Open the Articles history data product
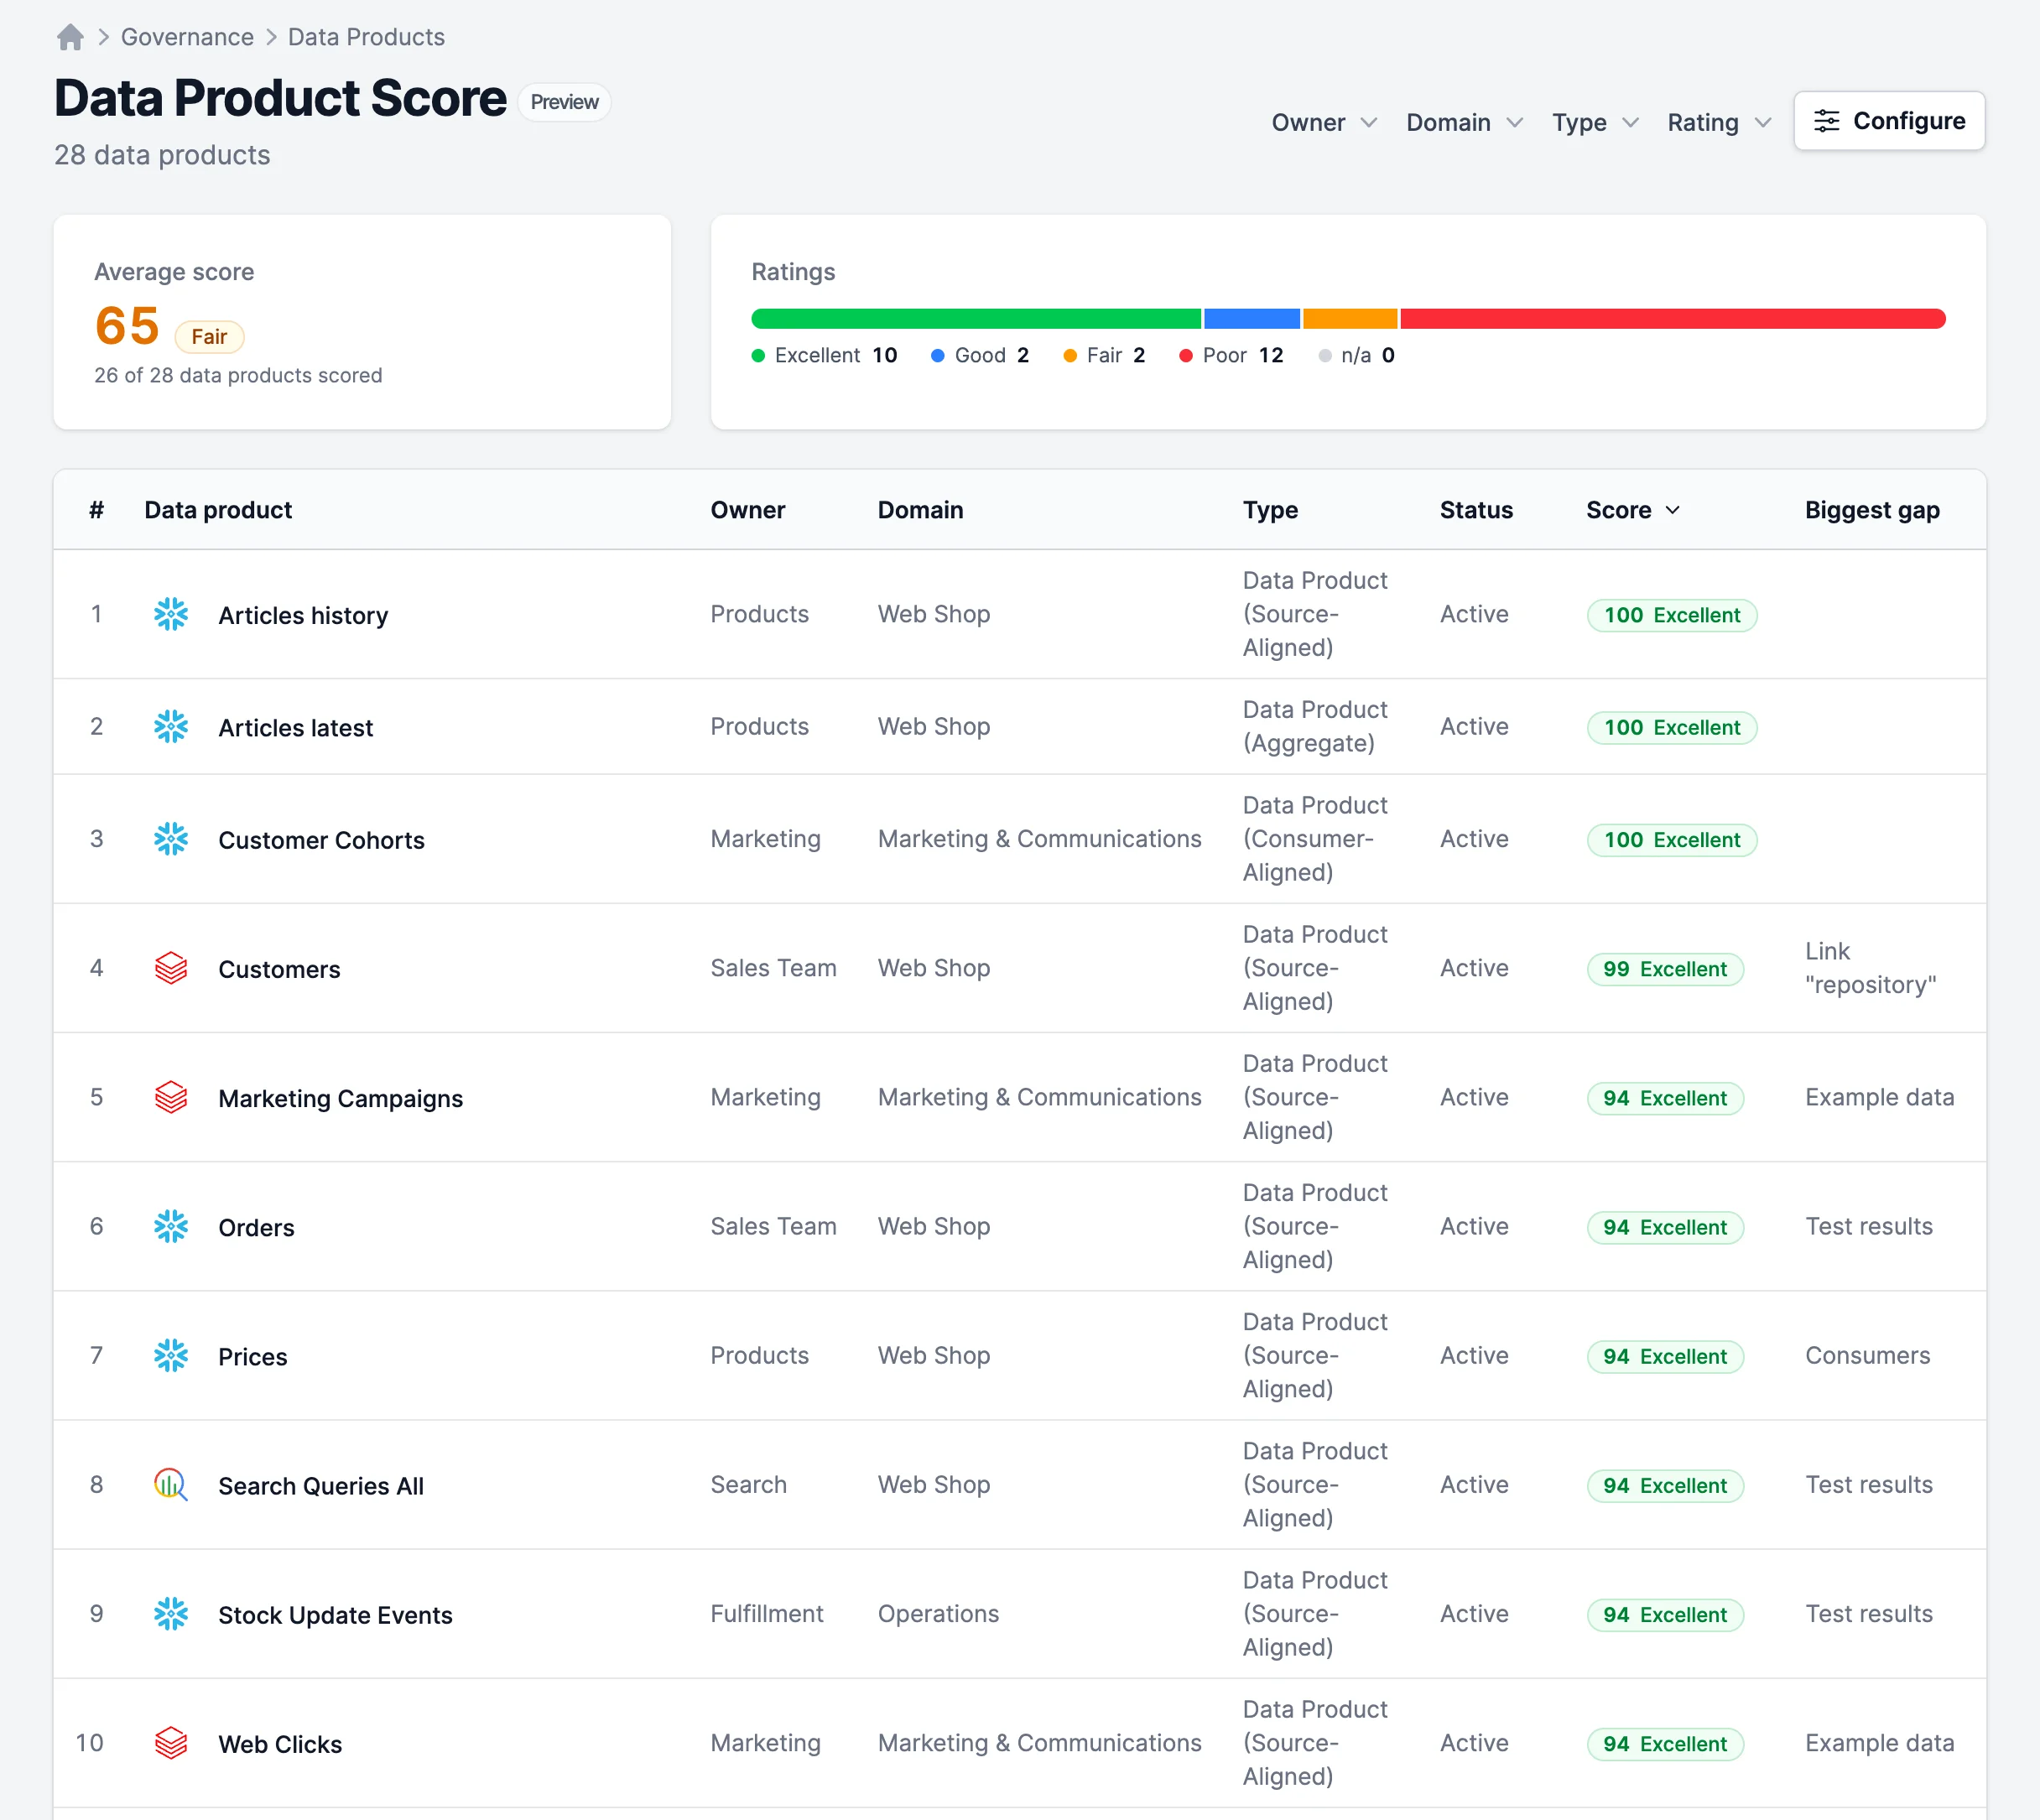2040x1820 pixels. pyautogui.click(x=303, y=615)
